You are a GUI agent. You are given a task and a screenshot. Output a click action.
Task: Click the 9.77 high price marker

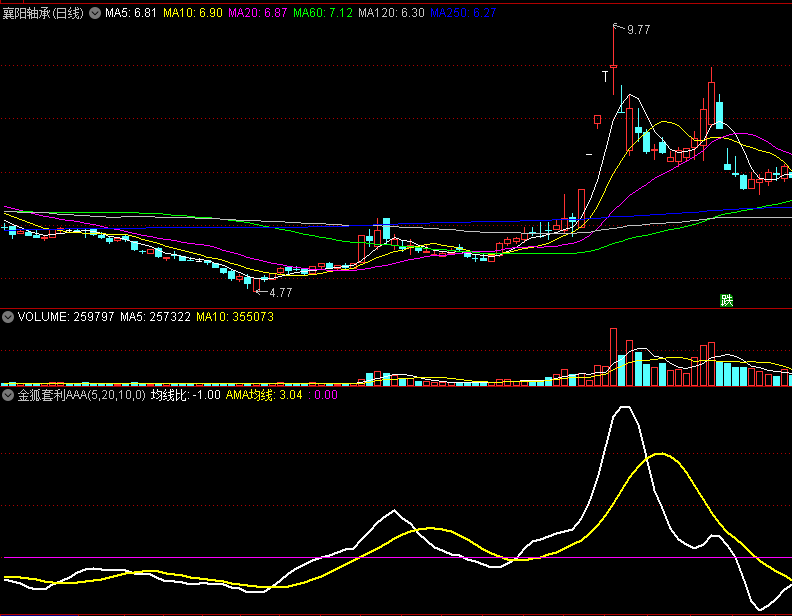pyautogui.click(x=638, y=30)
